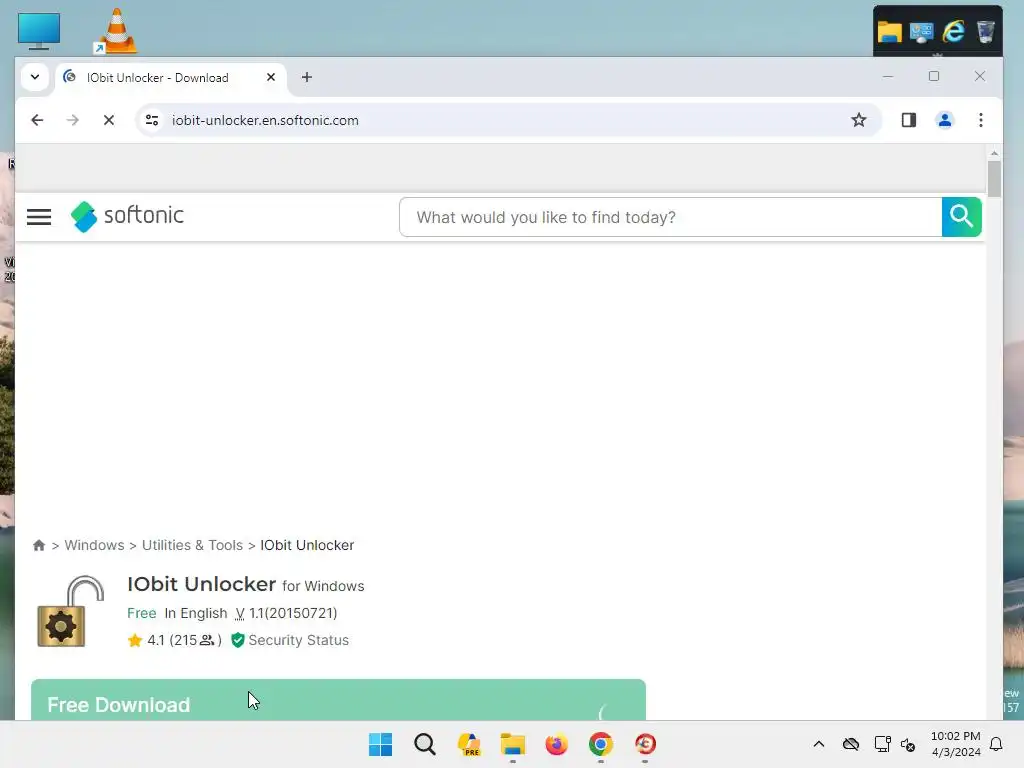1024x768 pixels.
Task: Click the muted volume tray icon
Action: [908, 744]
